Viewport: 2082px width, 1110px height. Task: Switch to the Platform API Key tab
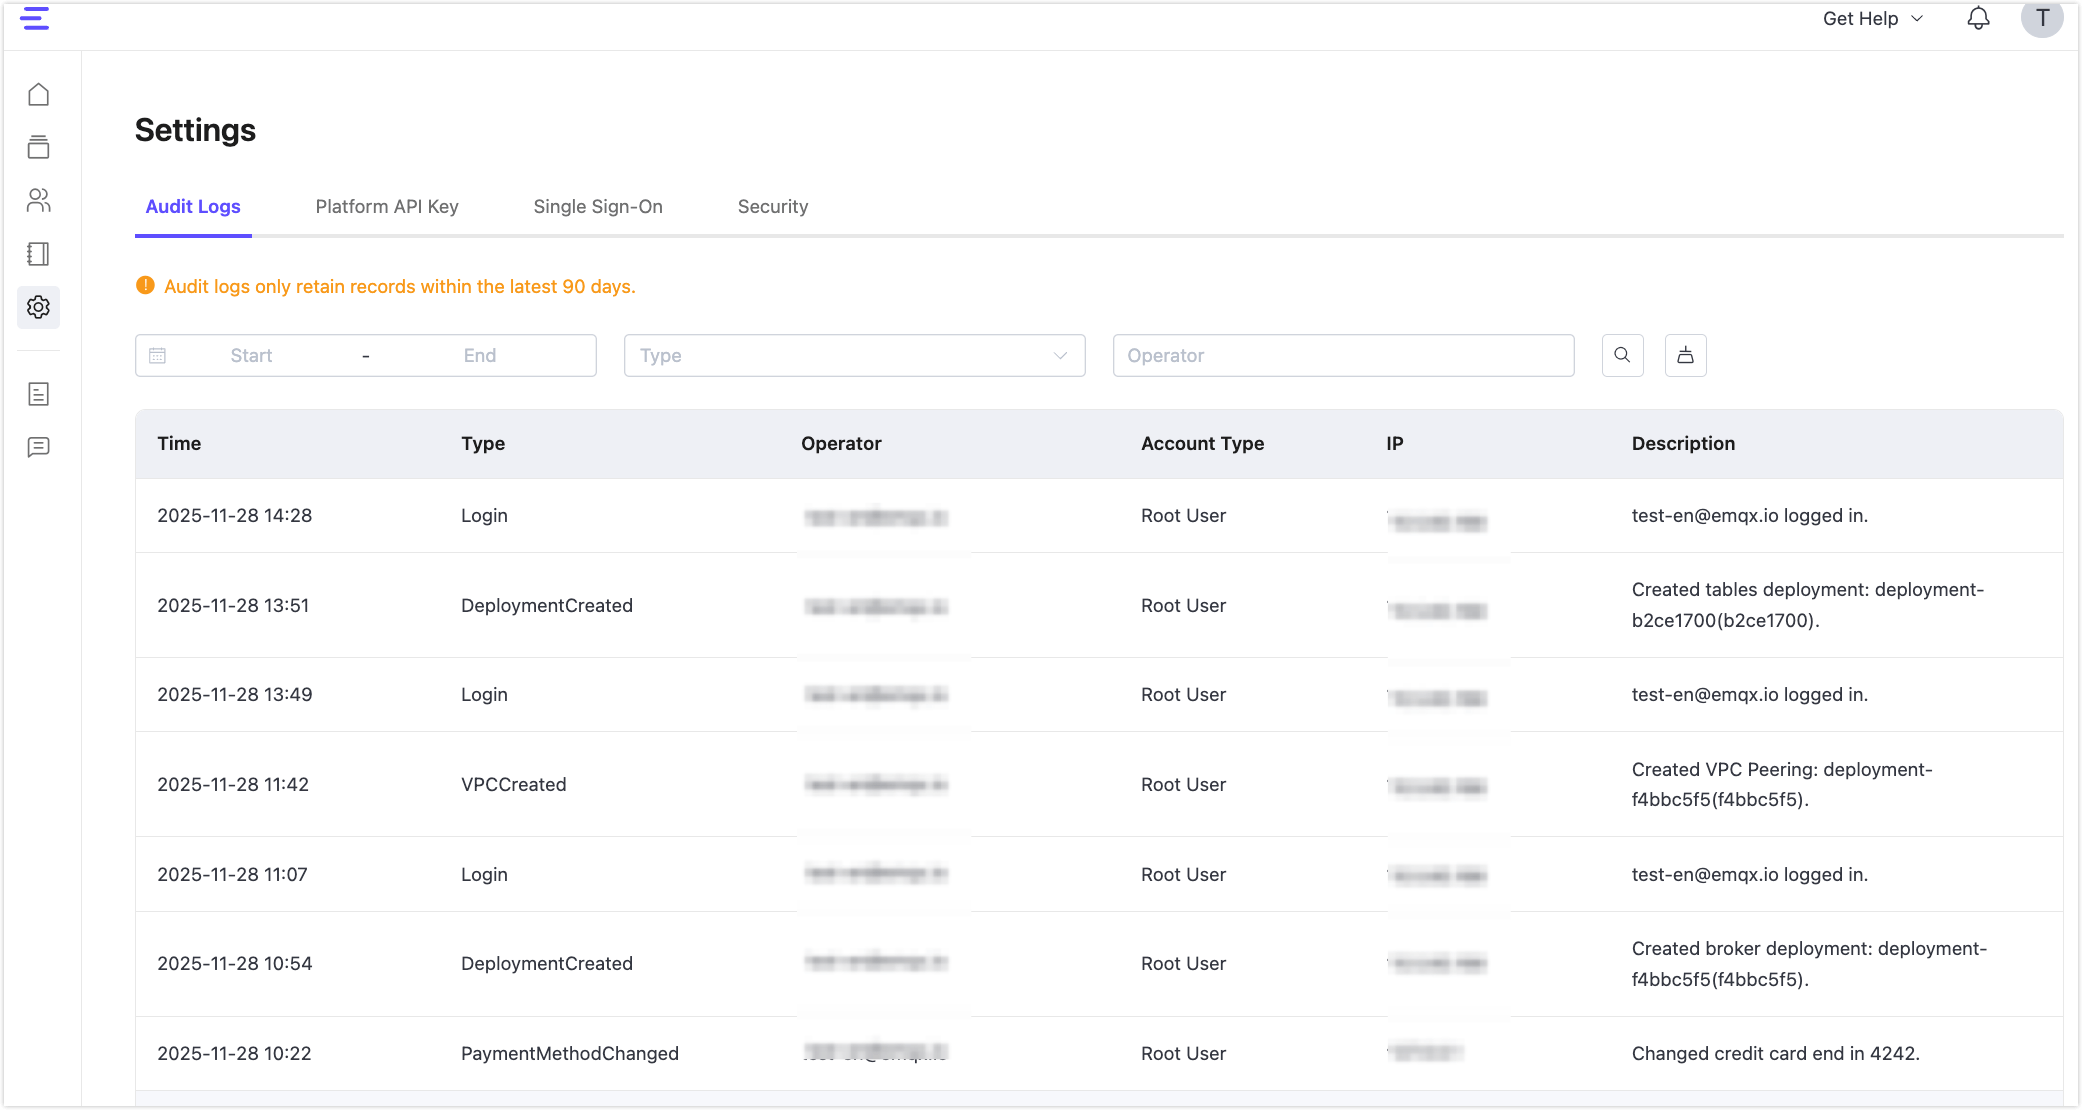point(387,206)
